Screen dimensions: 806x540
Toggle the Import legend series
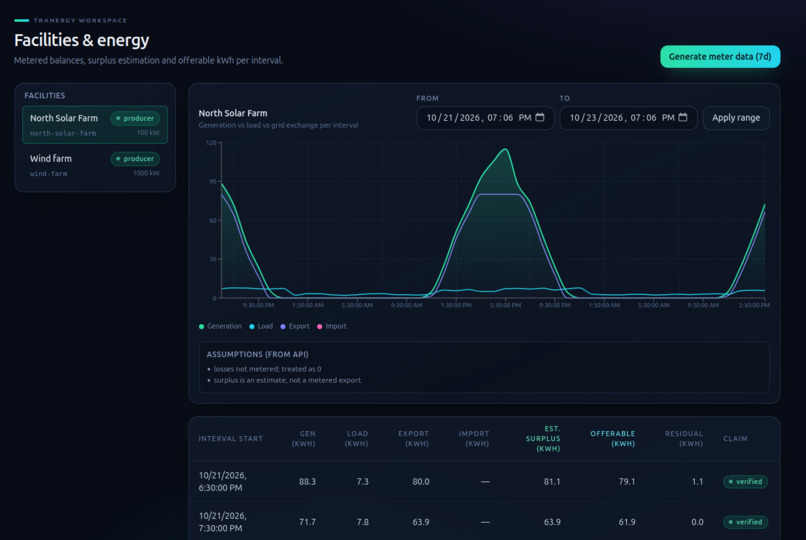click(x=332, y=326)
